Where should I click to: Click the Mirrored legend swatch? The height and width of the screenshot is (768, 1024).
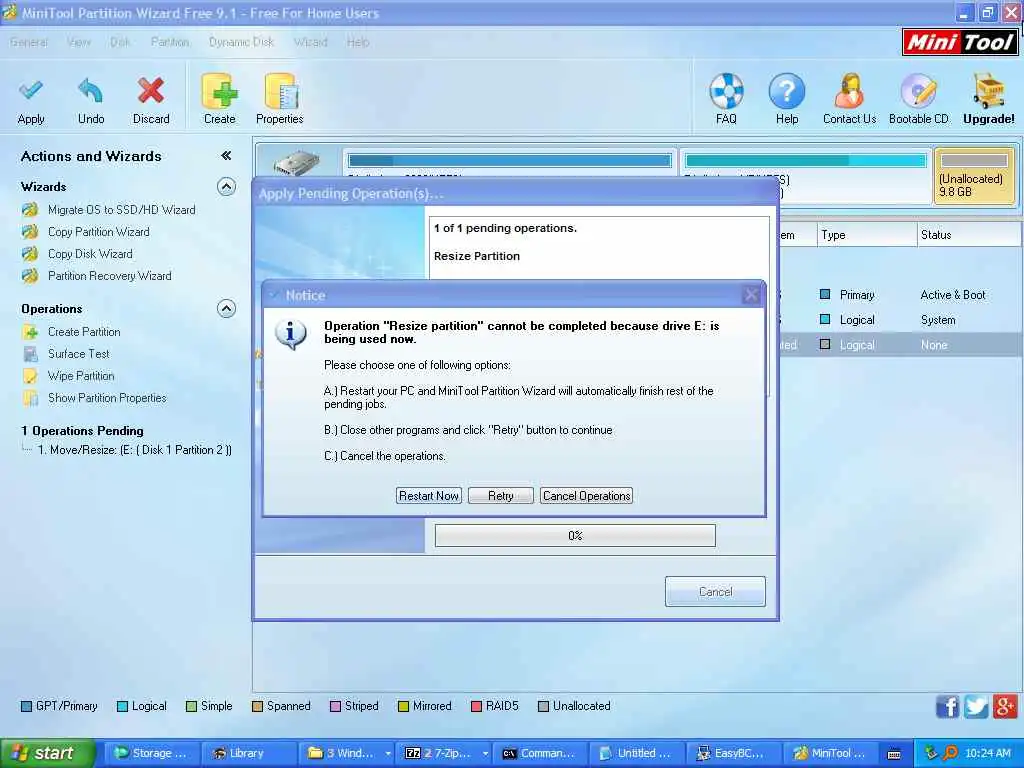(403, 707)
